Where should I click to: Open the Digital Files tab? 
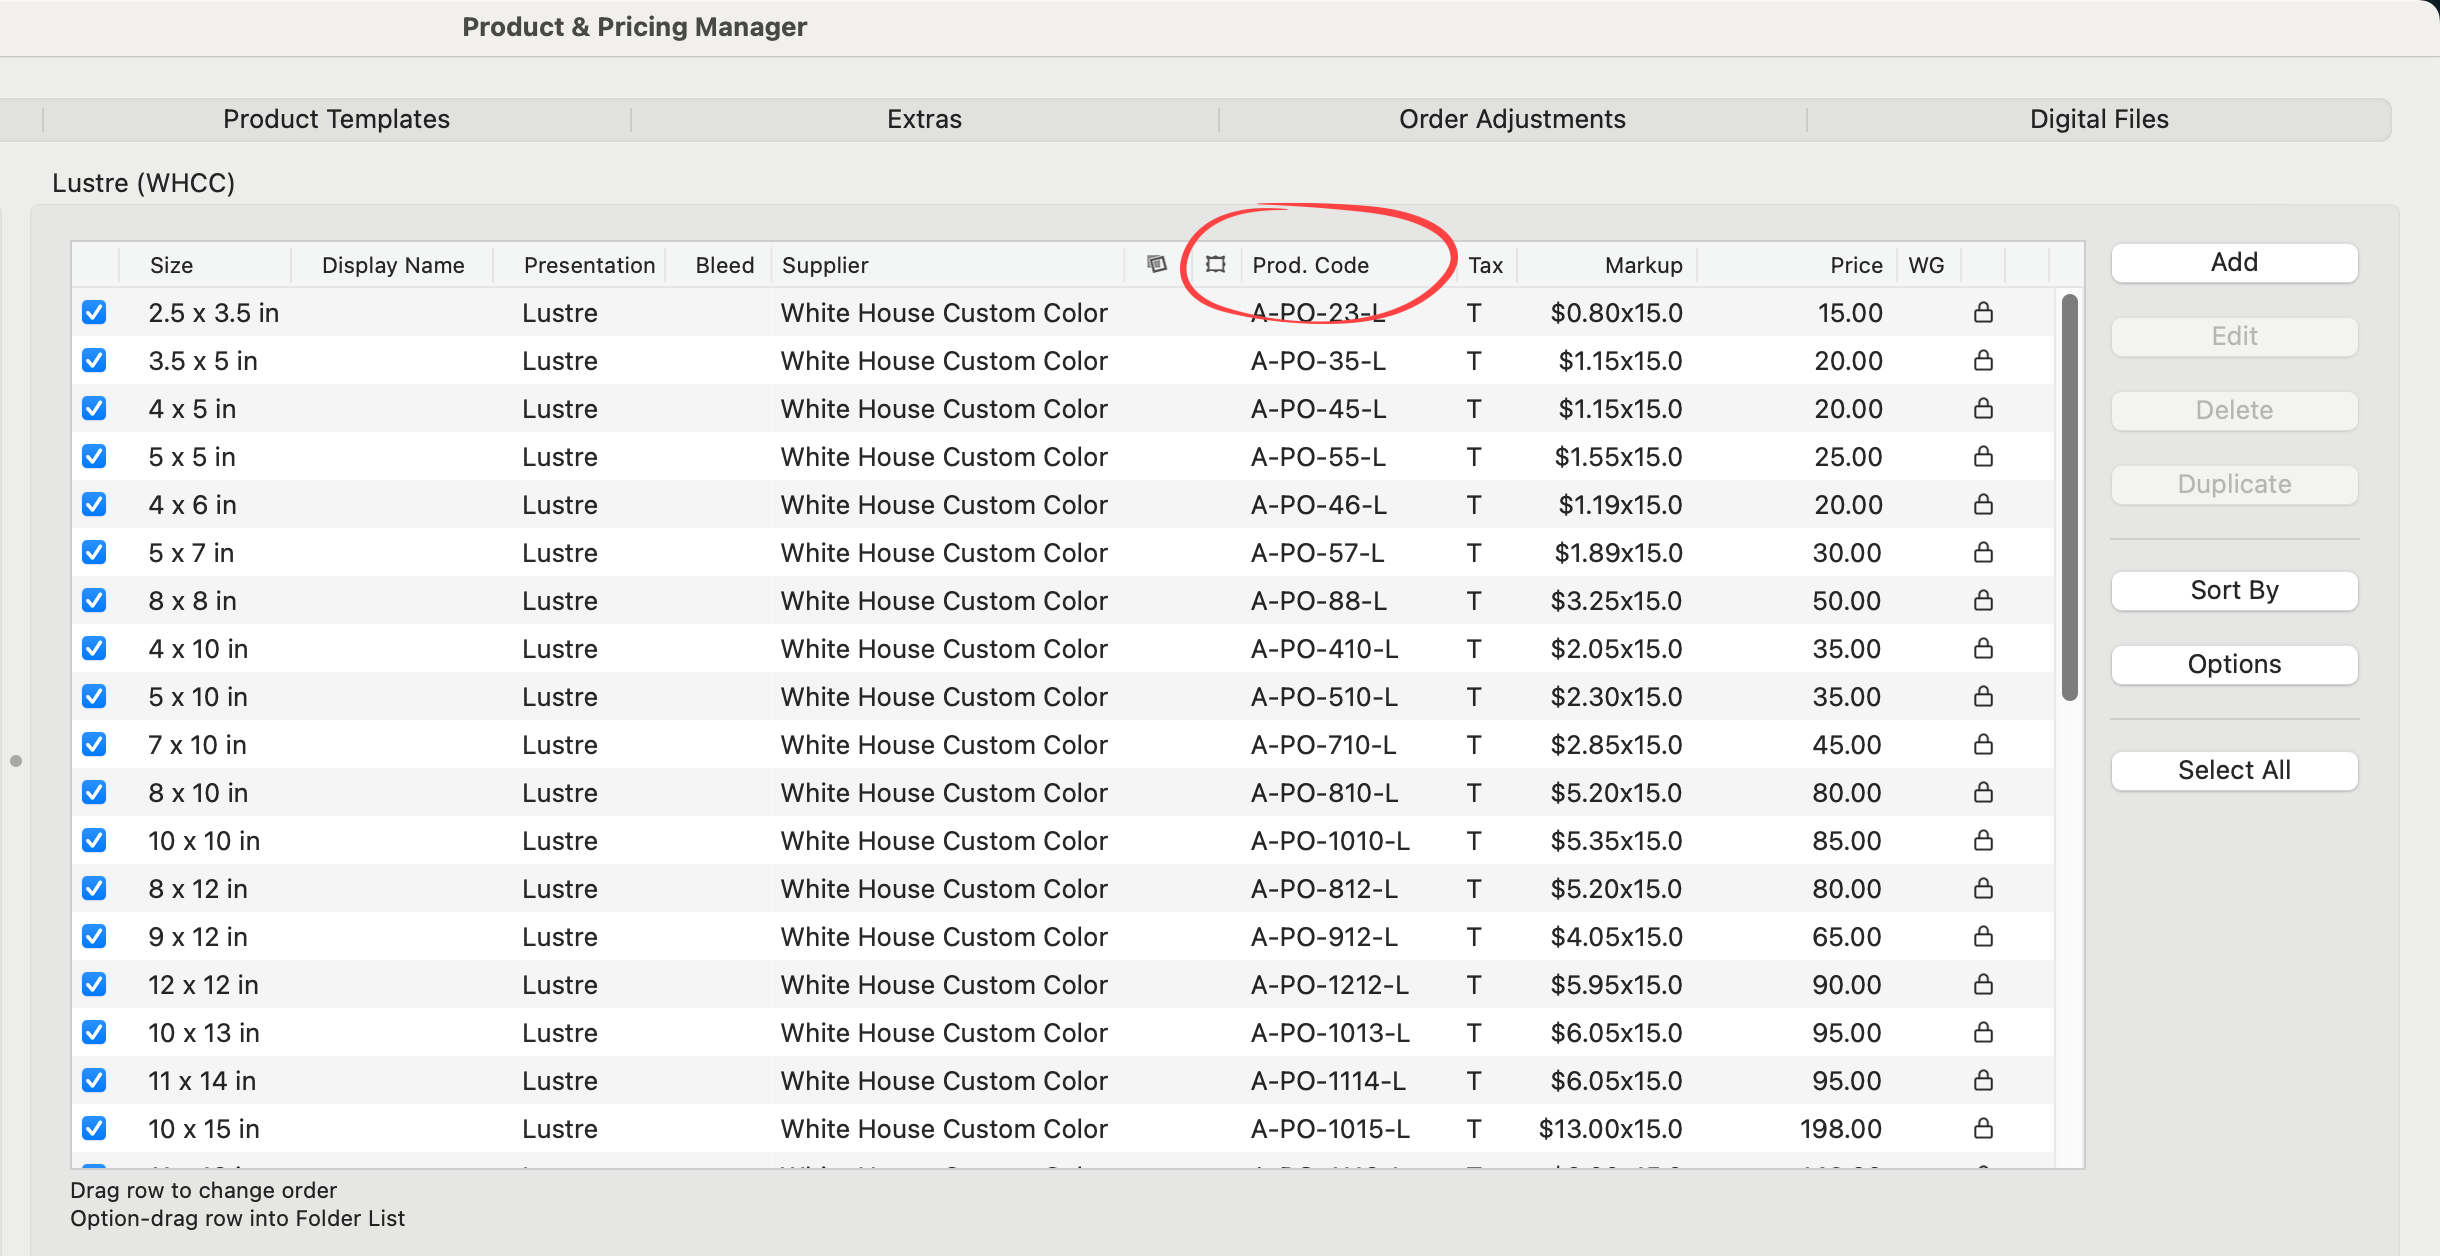pos(2098,119)
